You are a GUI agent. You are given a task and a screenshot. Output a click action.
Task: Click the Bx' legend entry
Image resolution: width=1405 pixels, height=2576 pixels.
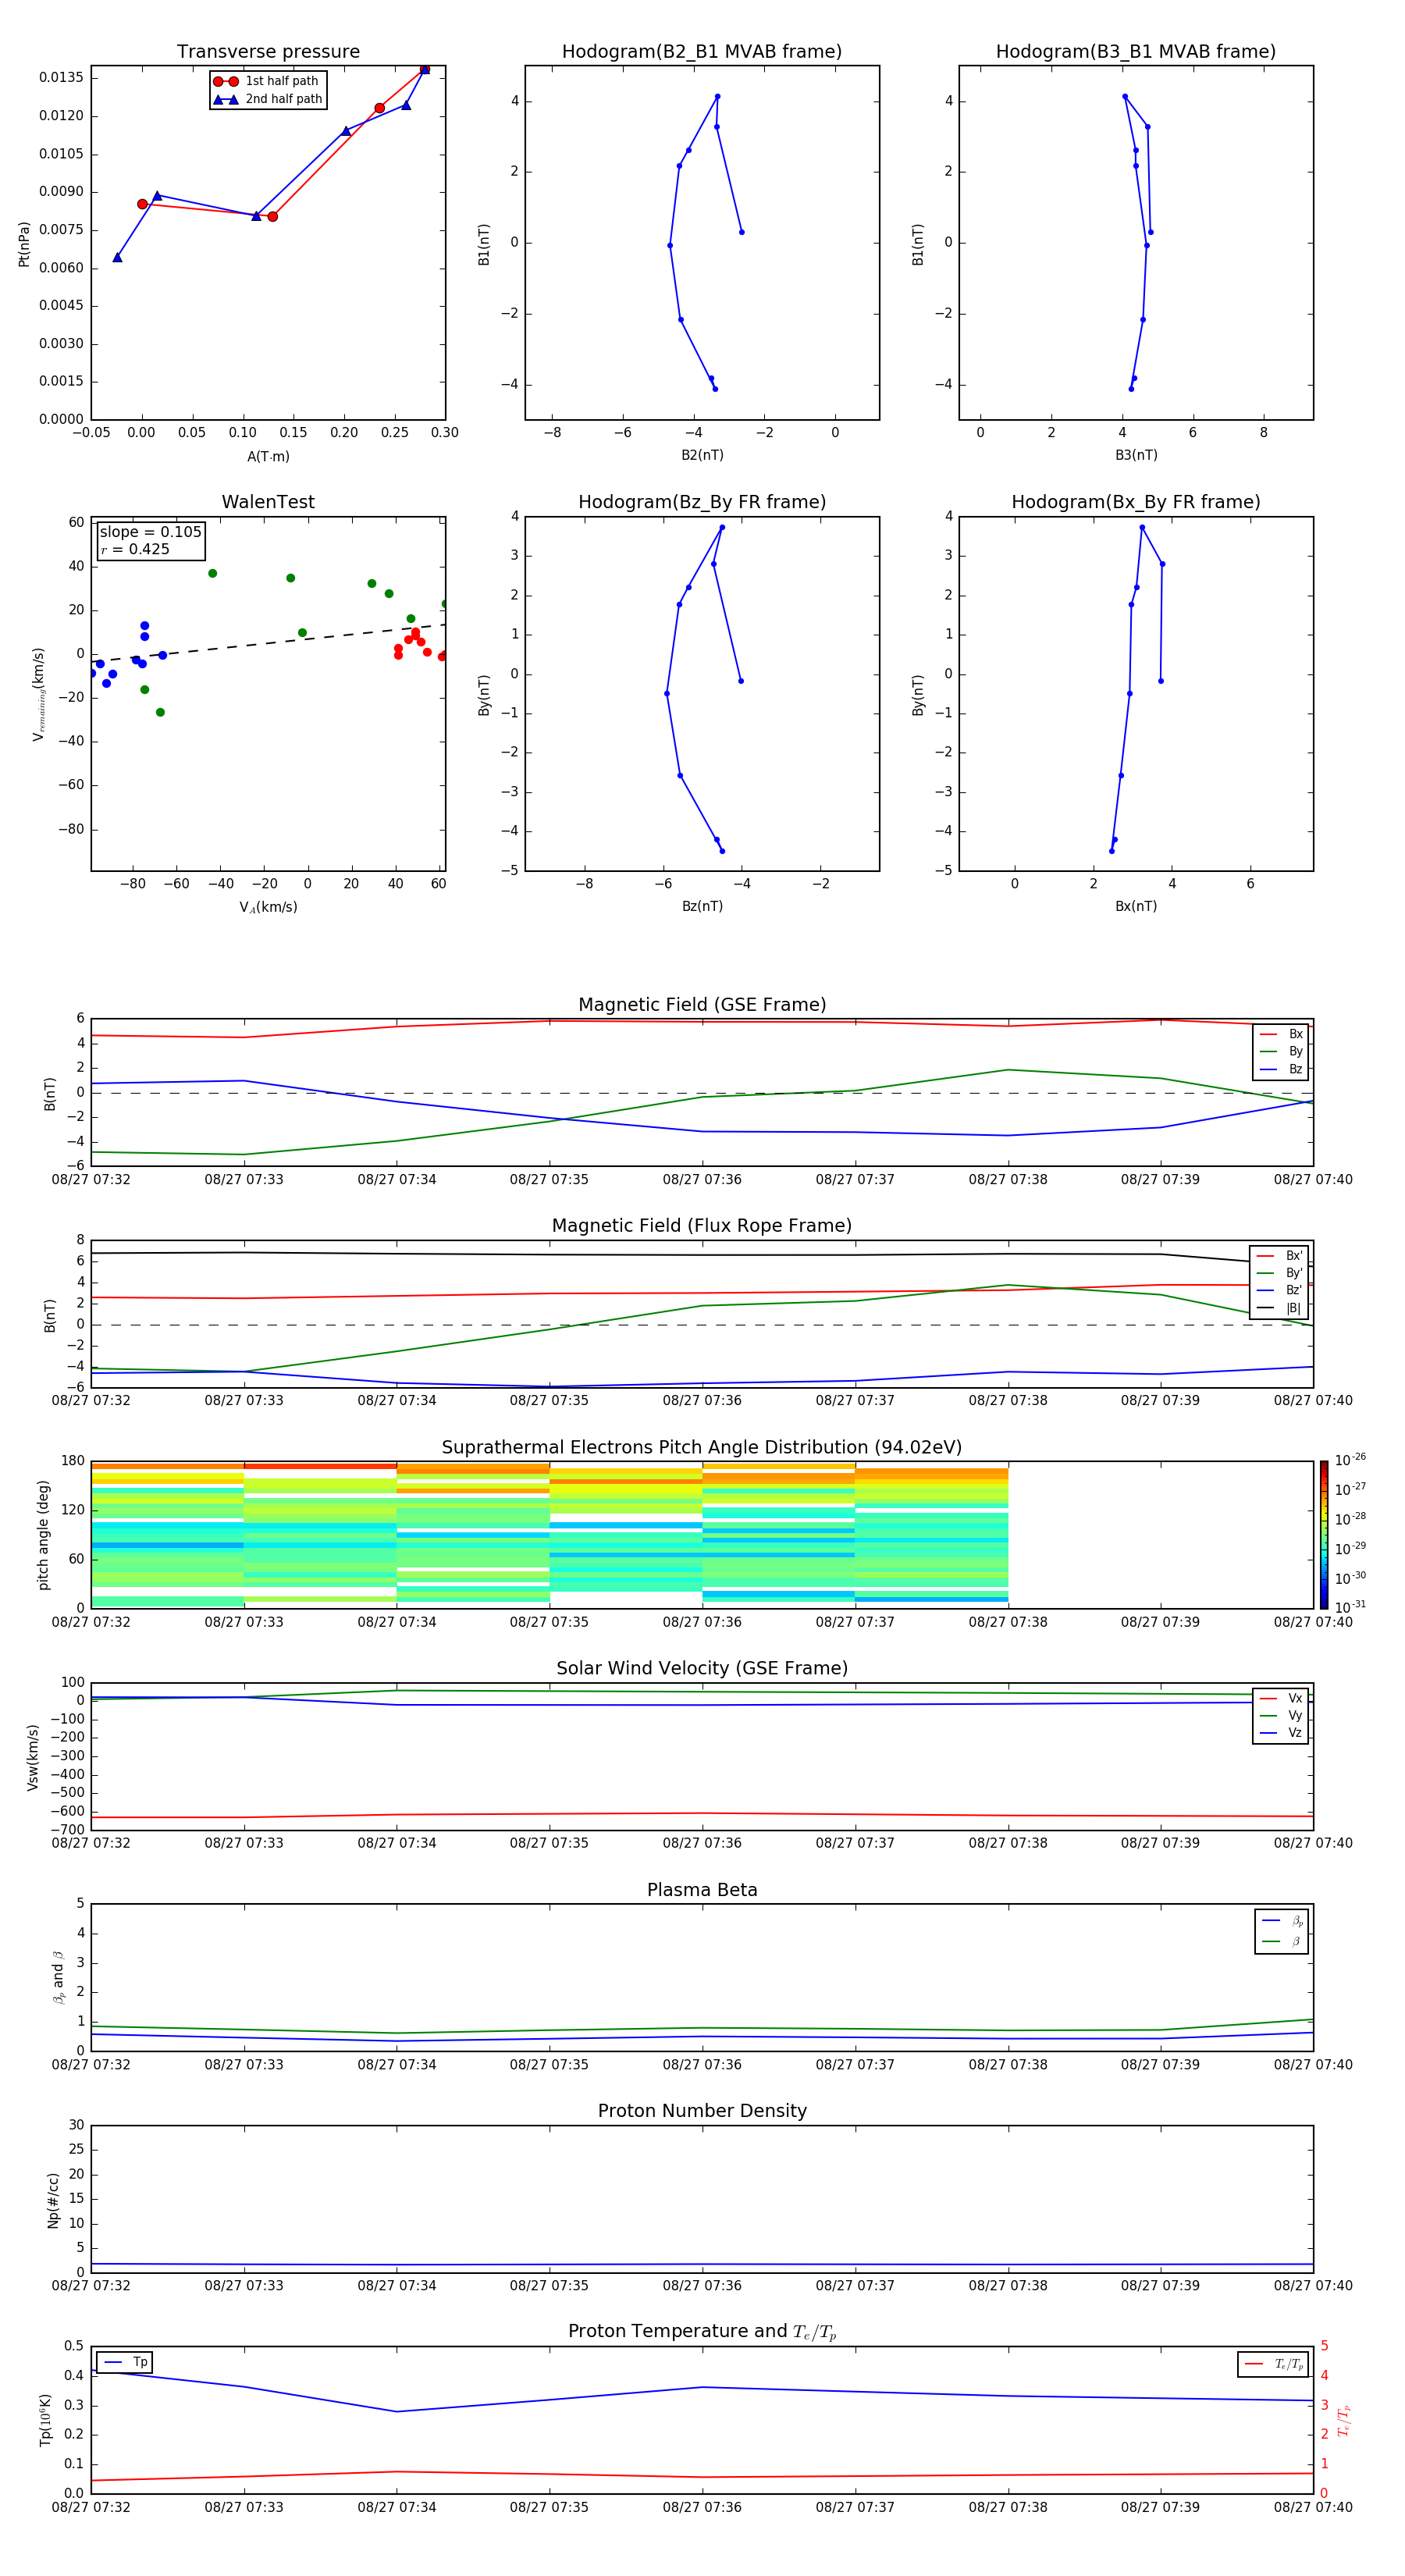[x=1280, y=1255]
